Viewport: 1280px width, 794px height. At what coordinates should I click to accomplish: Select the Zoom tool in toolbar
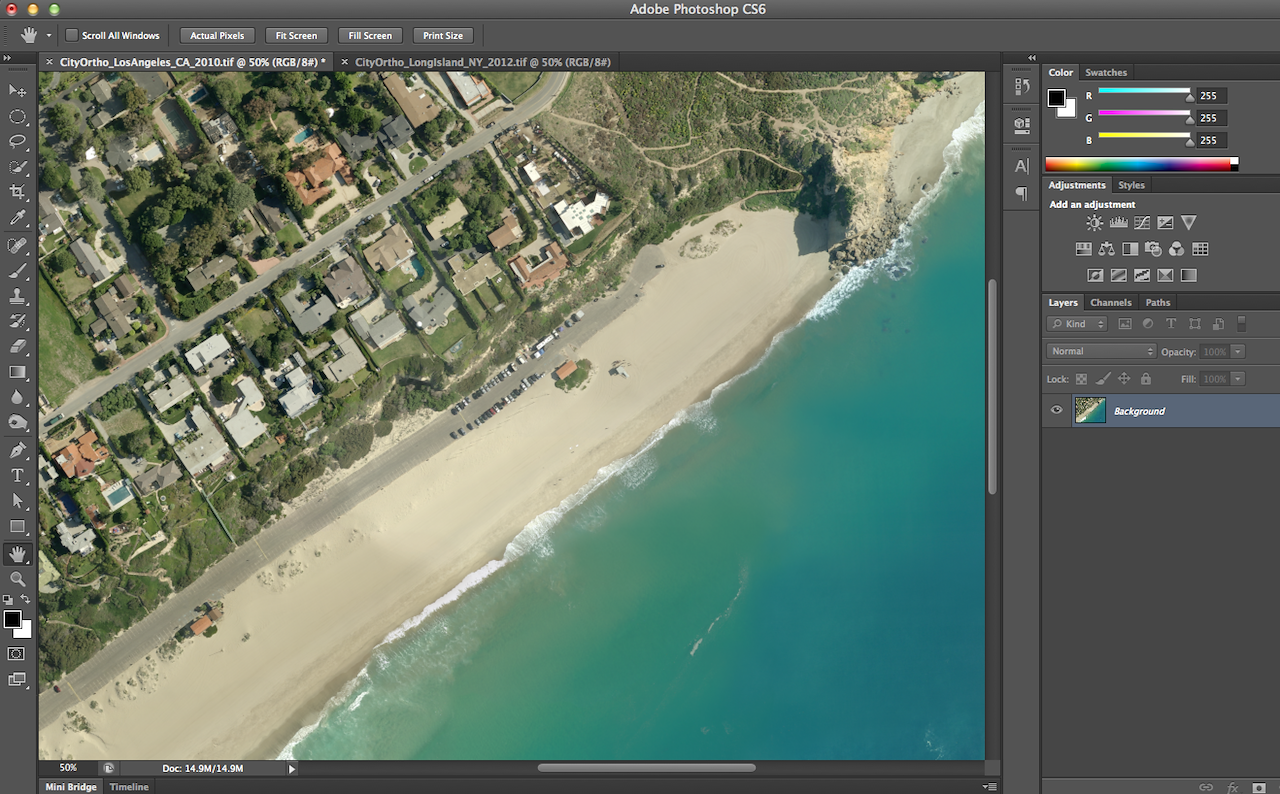coord(17,579)
